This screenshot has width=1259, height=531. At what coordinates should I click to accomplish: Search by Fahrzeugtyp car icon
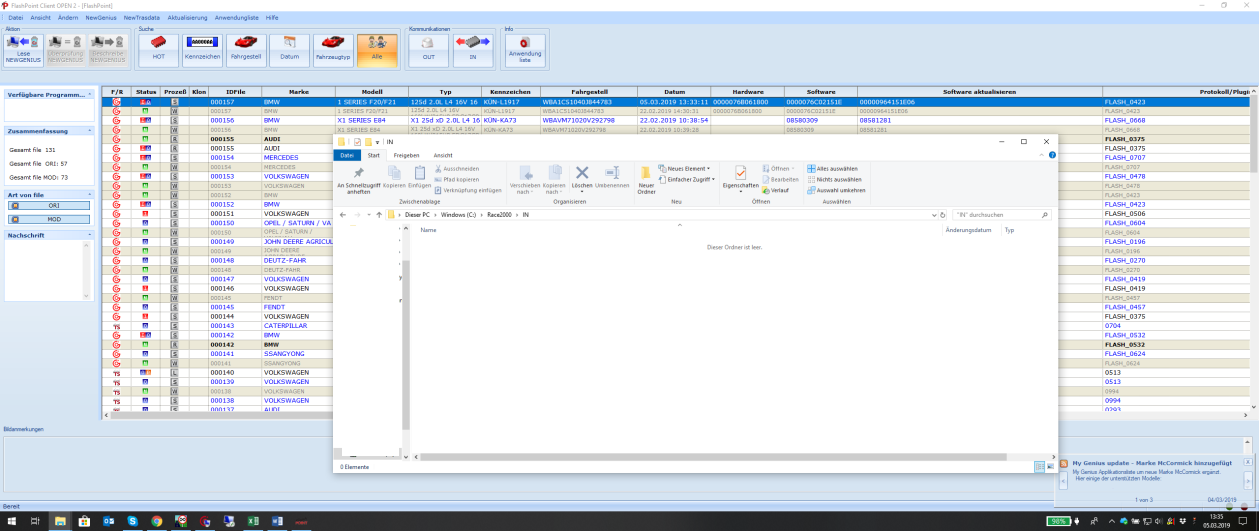[x=333, y=50]
